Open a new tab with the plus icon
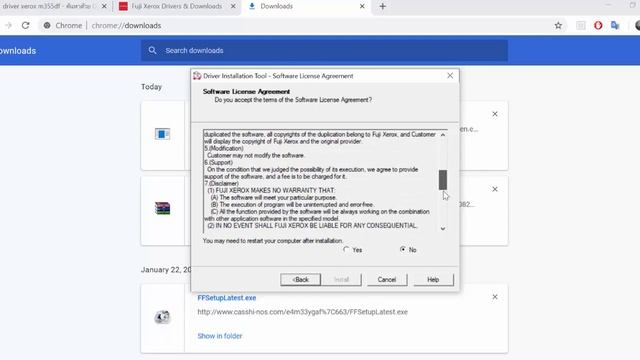640x360 pixels. tap(382, 6)
